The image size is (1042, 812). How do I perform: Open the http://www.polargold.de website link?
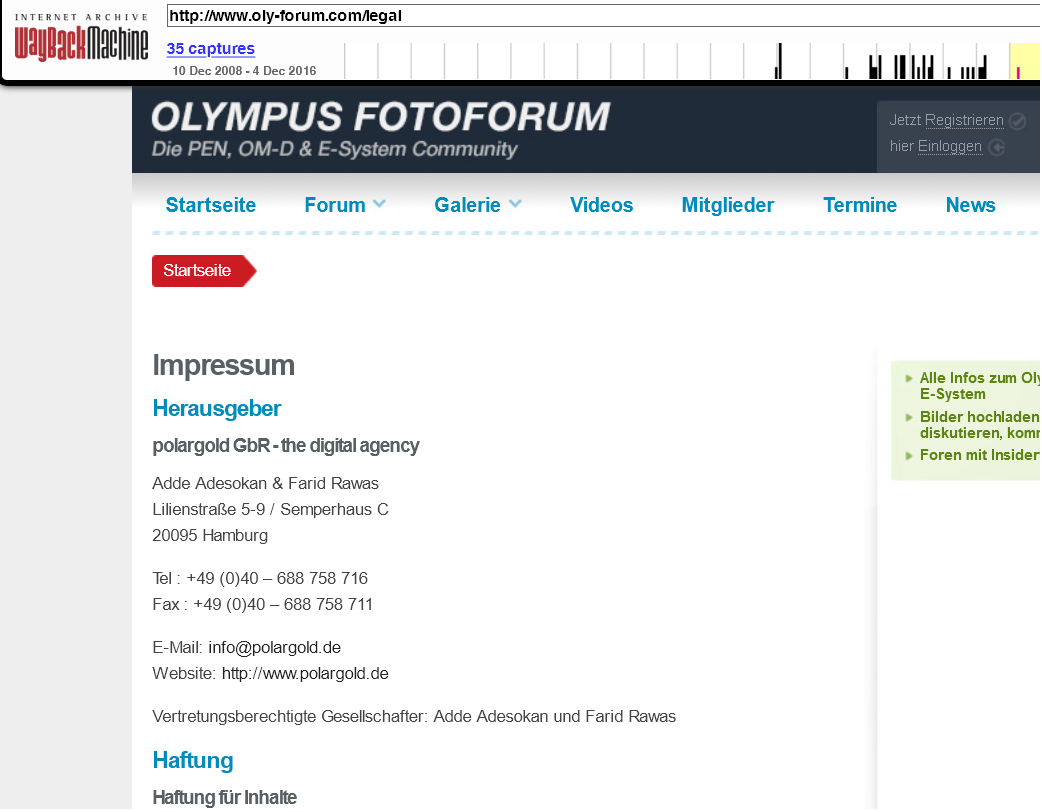pos(305,673)
